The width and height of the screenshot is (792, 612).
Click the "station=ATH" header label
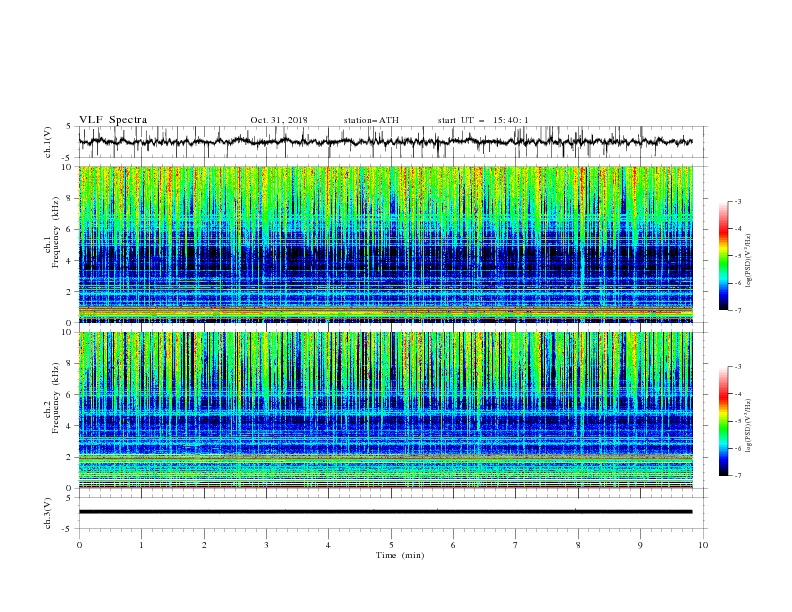click(371, 120)
